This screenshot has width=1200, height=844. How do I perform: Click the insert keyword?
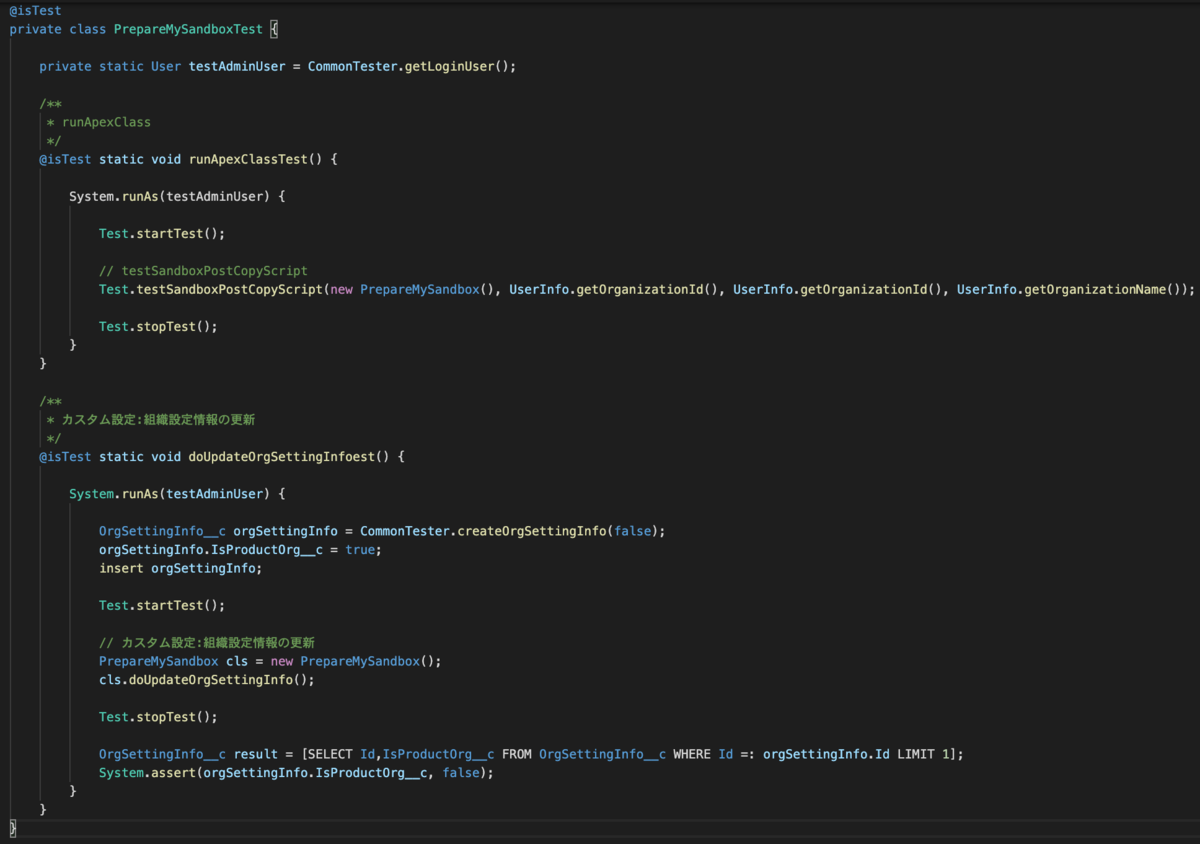(121, 568)
